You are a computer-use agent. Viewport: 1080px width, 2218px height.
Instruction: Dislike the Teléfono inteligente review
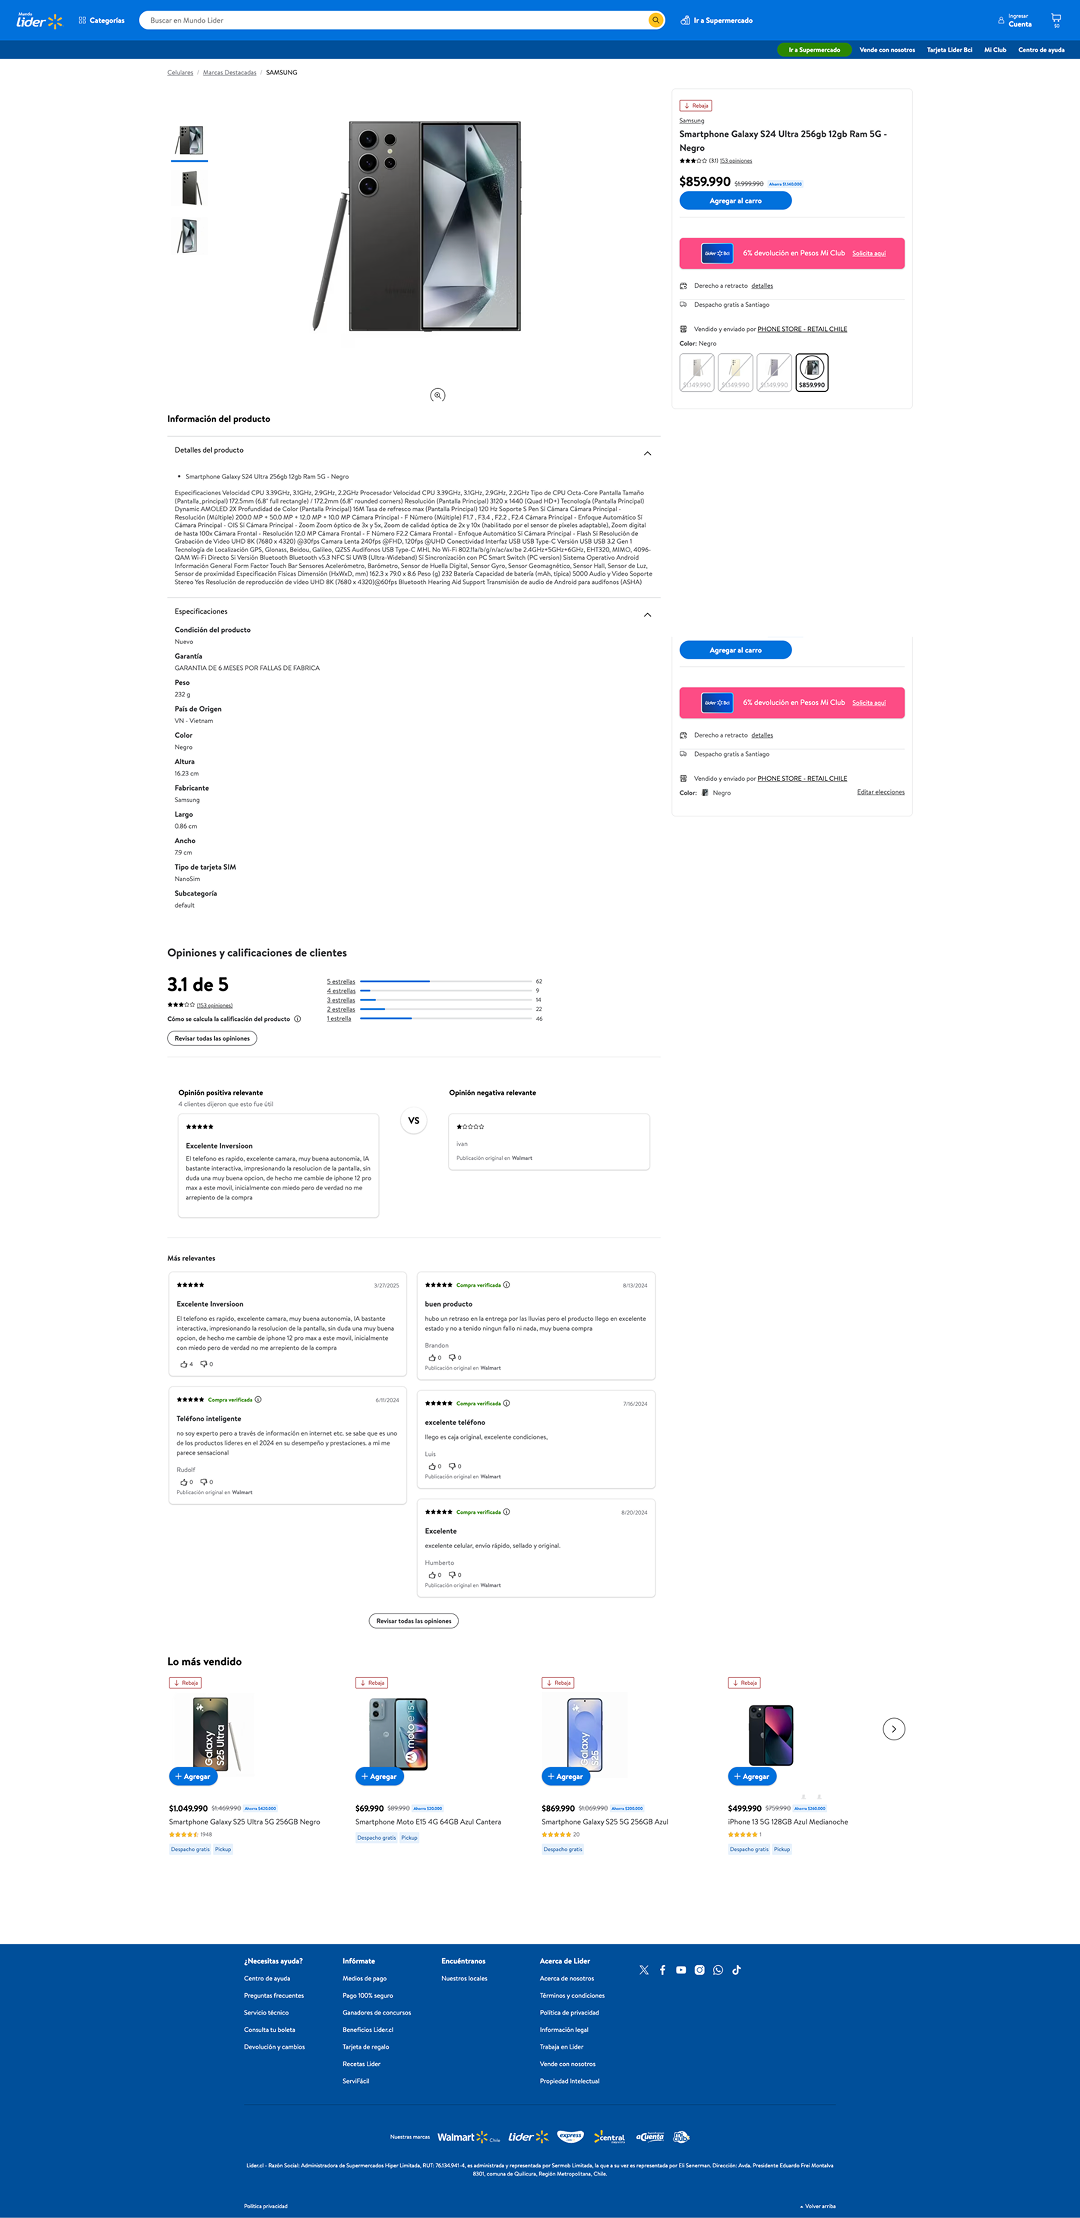(x=206, y=1482)
